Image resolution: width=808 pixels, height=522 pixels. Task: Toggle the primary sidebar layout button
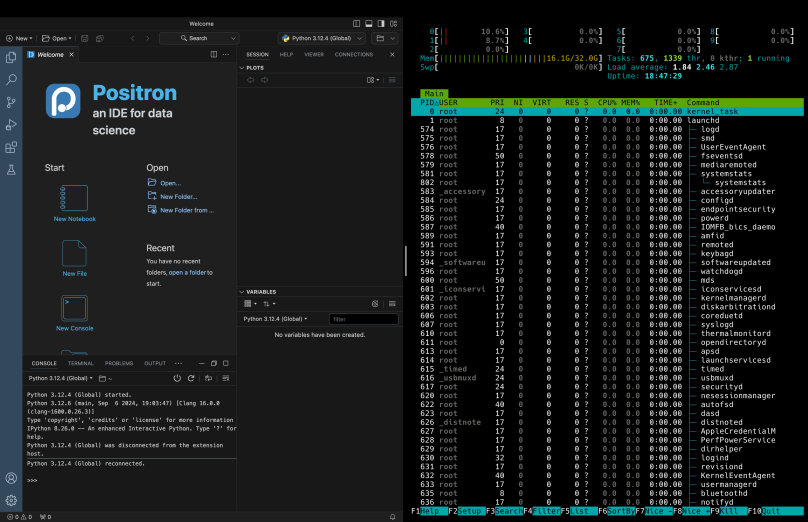tap(357, 24)
